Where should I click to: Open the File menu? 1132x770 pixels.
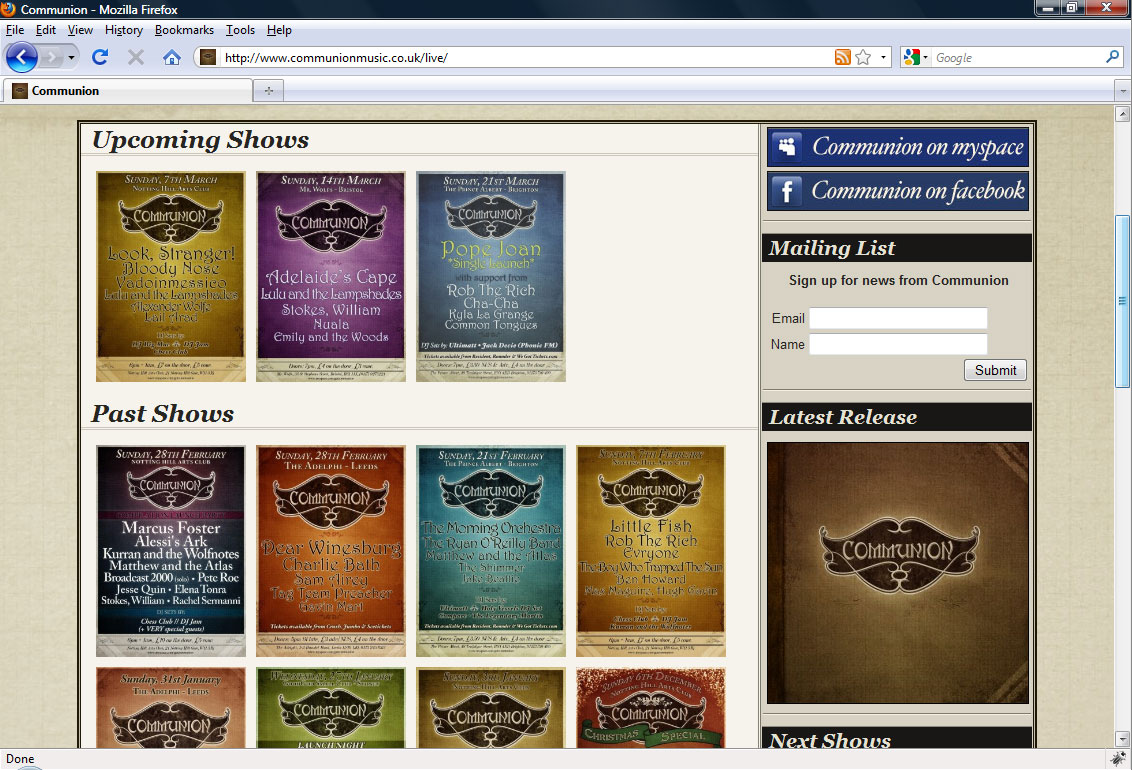[14, 30]
